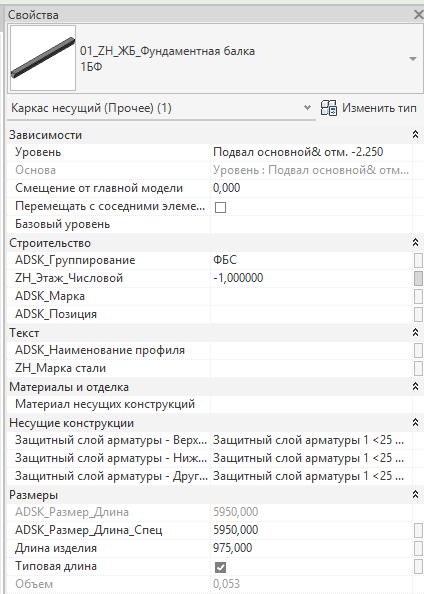Click associate button beside ZH_Марка стали
This screenshot has height=594, width=424.
418,368
